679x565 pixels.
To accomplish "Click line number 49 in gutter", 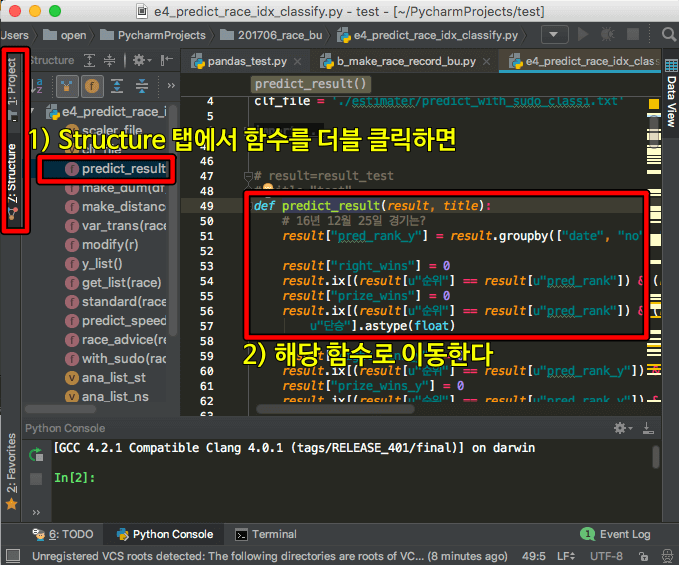I will [207, 206].
